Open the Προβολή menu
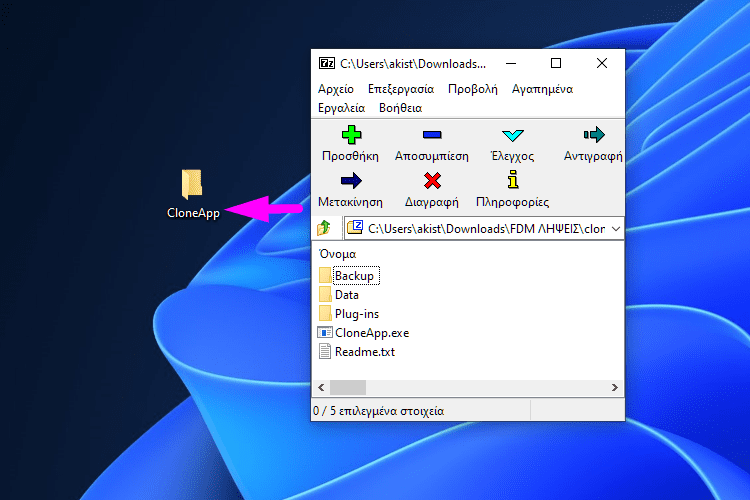The image size is (750, 500). click(x=472, y=89)
